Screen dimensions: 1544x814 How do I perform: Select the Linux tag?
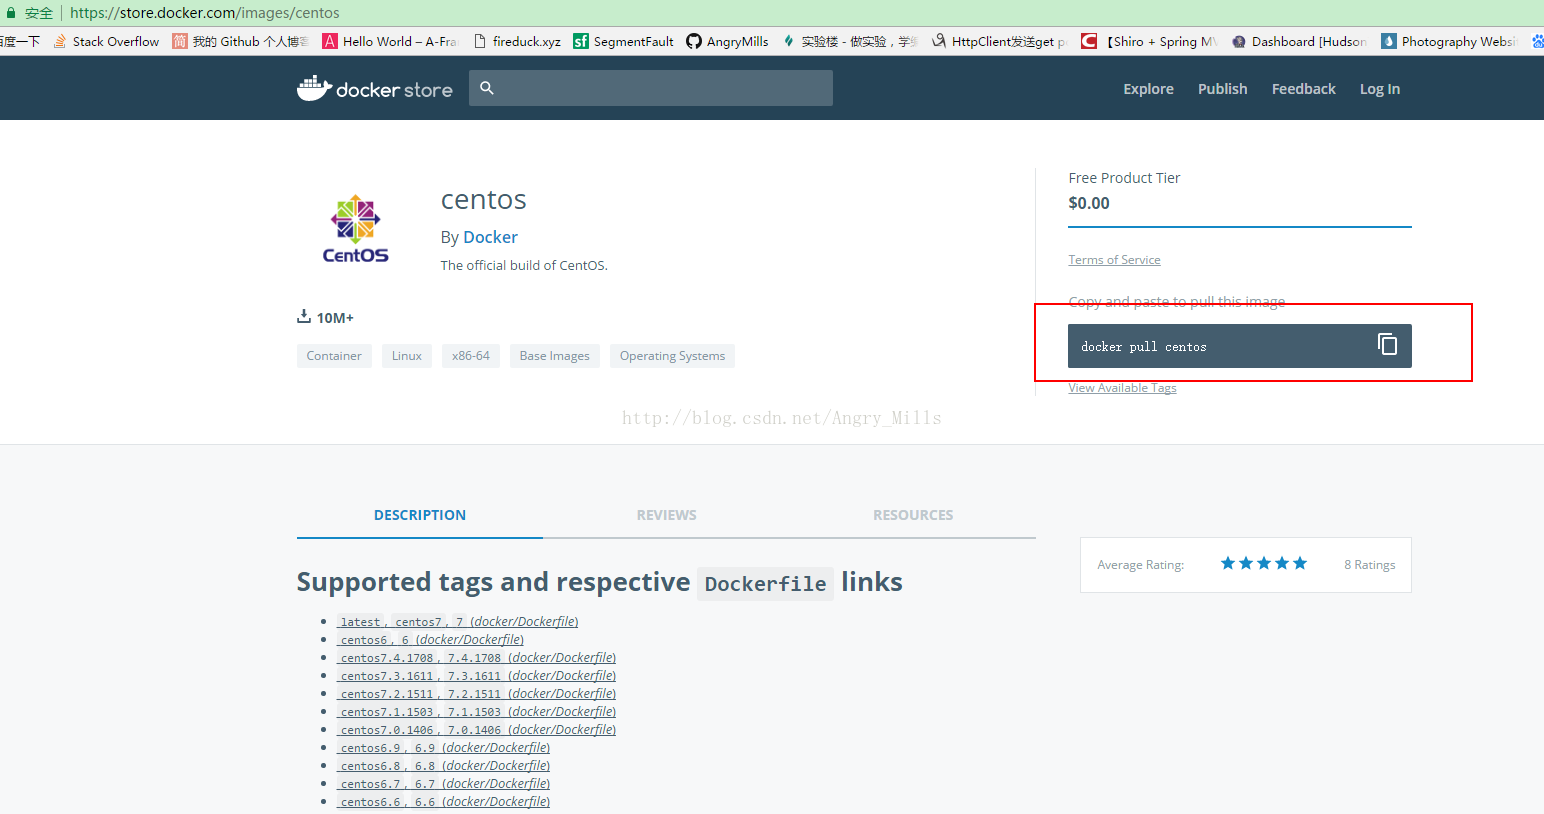coord(407,356)
